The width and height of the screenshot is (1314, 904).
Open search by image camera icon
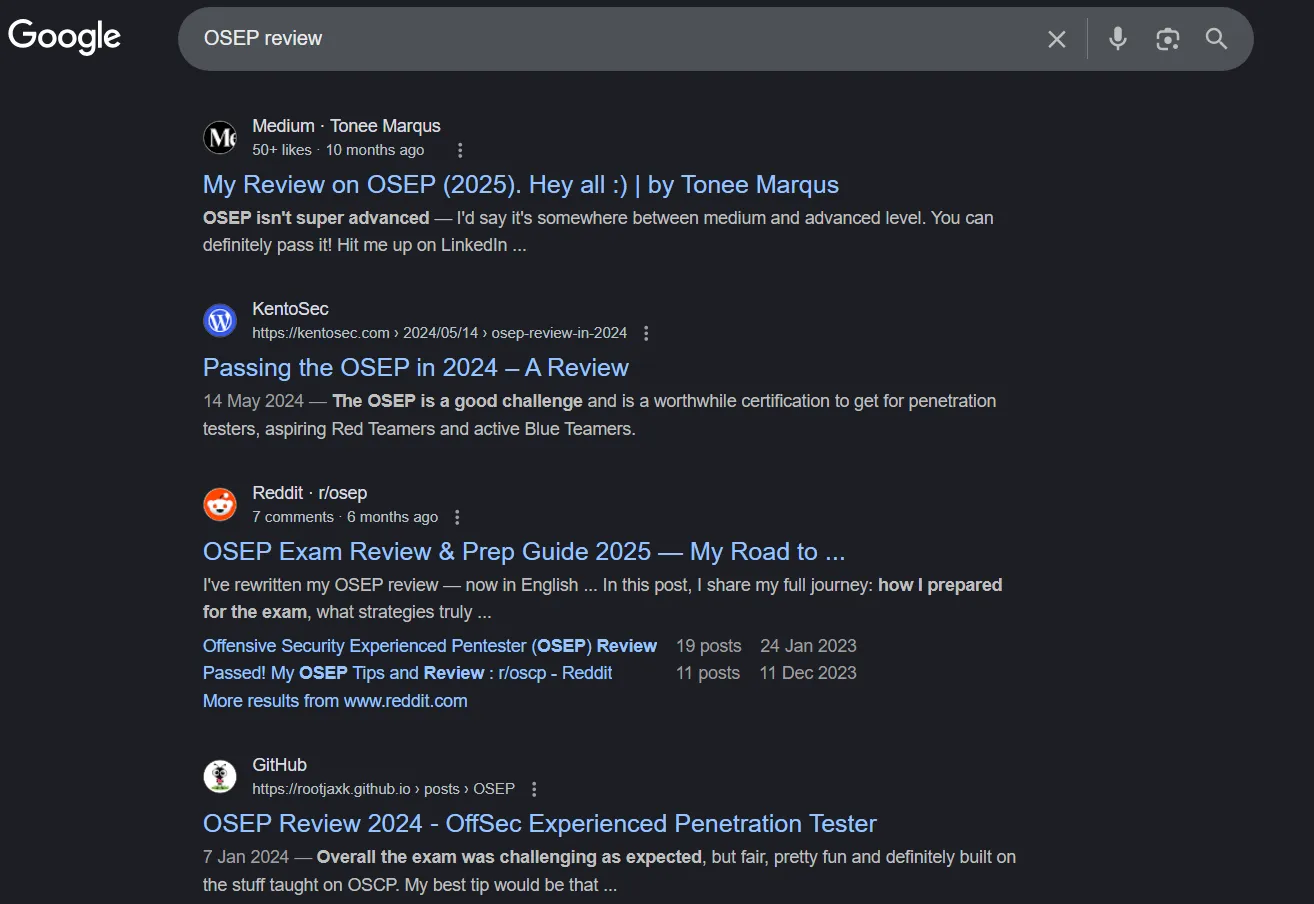[1167, 39]
